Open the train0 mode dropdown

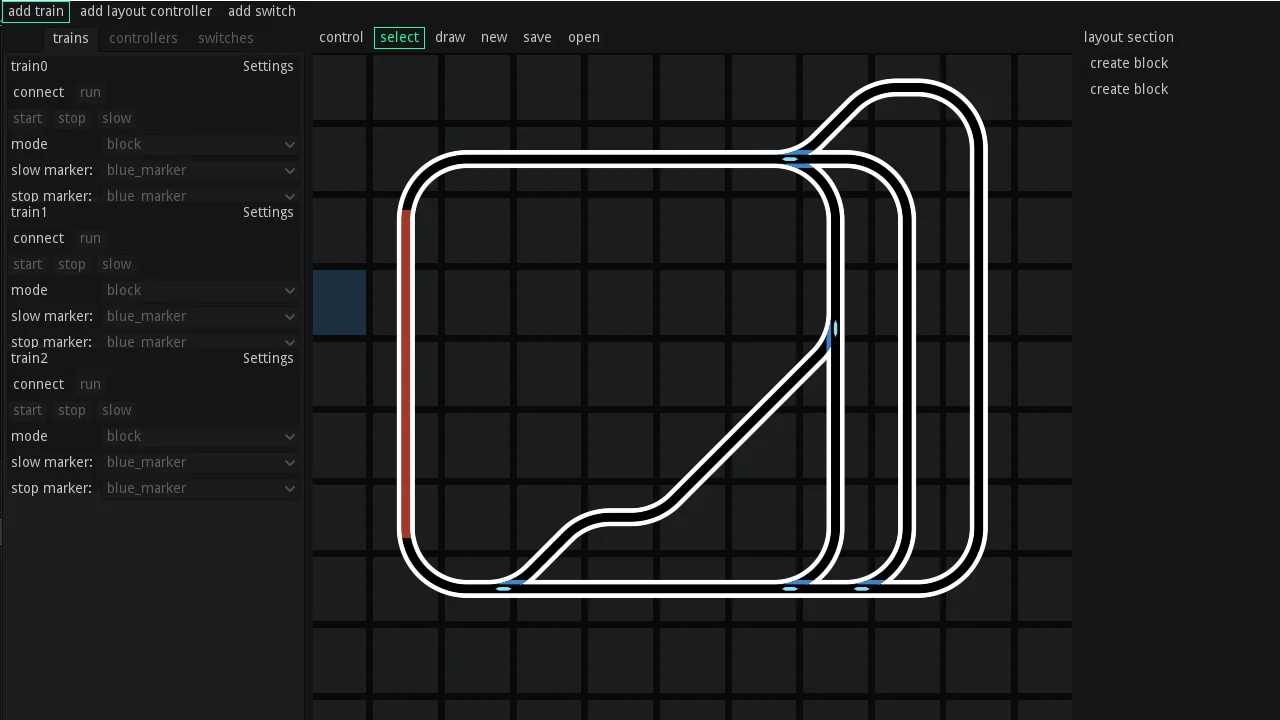click(x=200, y=144)
